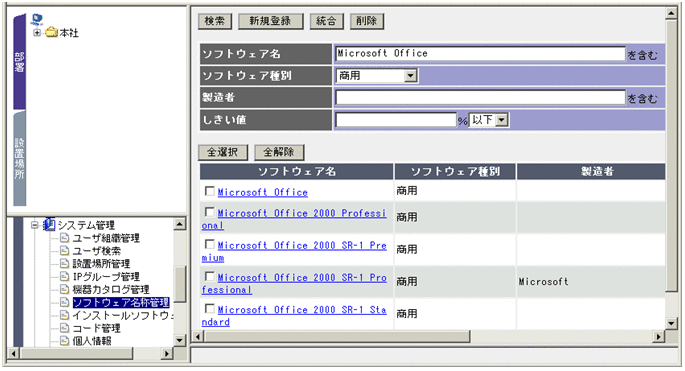685x371 pixels.
Task: Click the main panel vertical scrollbar thumb
Action: [671, 155]
